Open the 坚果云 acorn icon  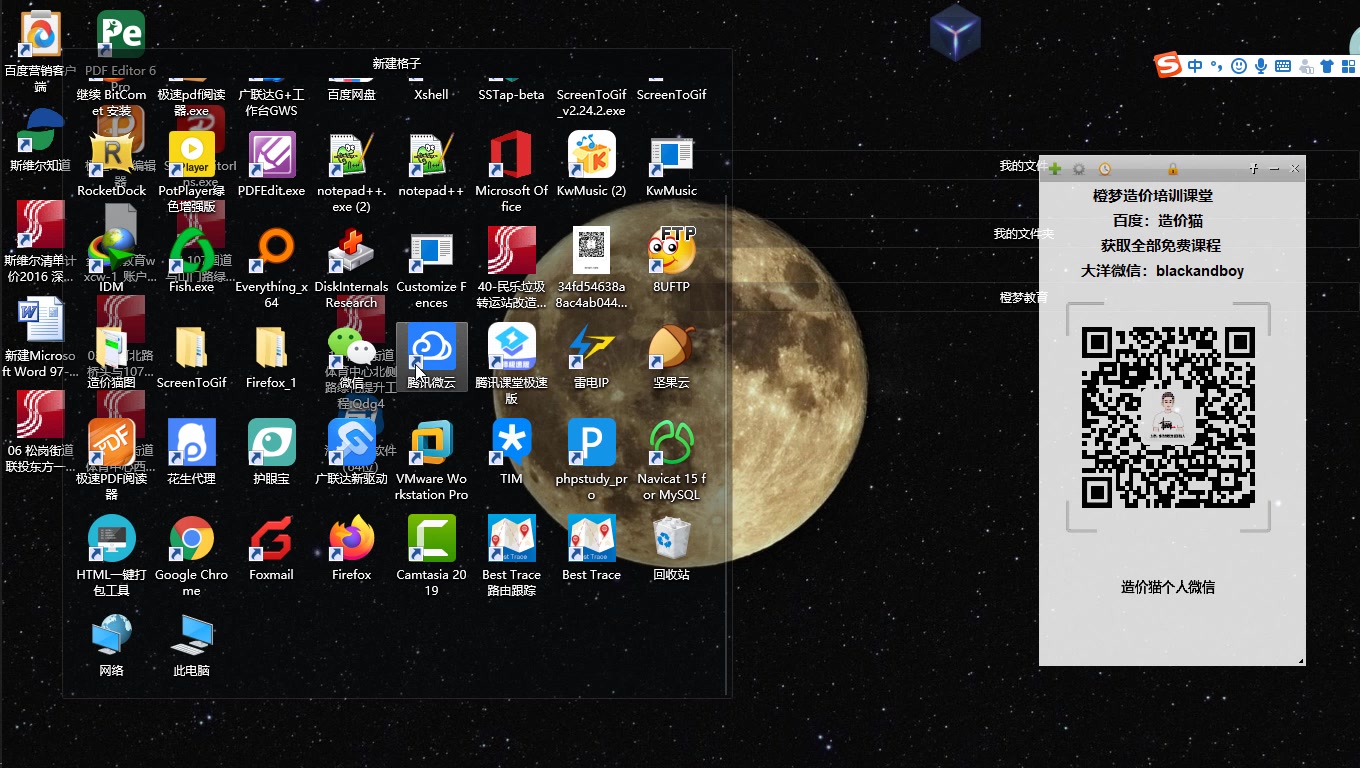click(x=672, y=356)
